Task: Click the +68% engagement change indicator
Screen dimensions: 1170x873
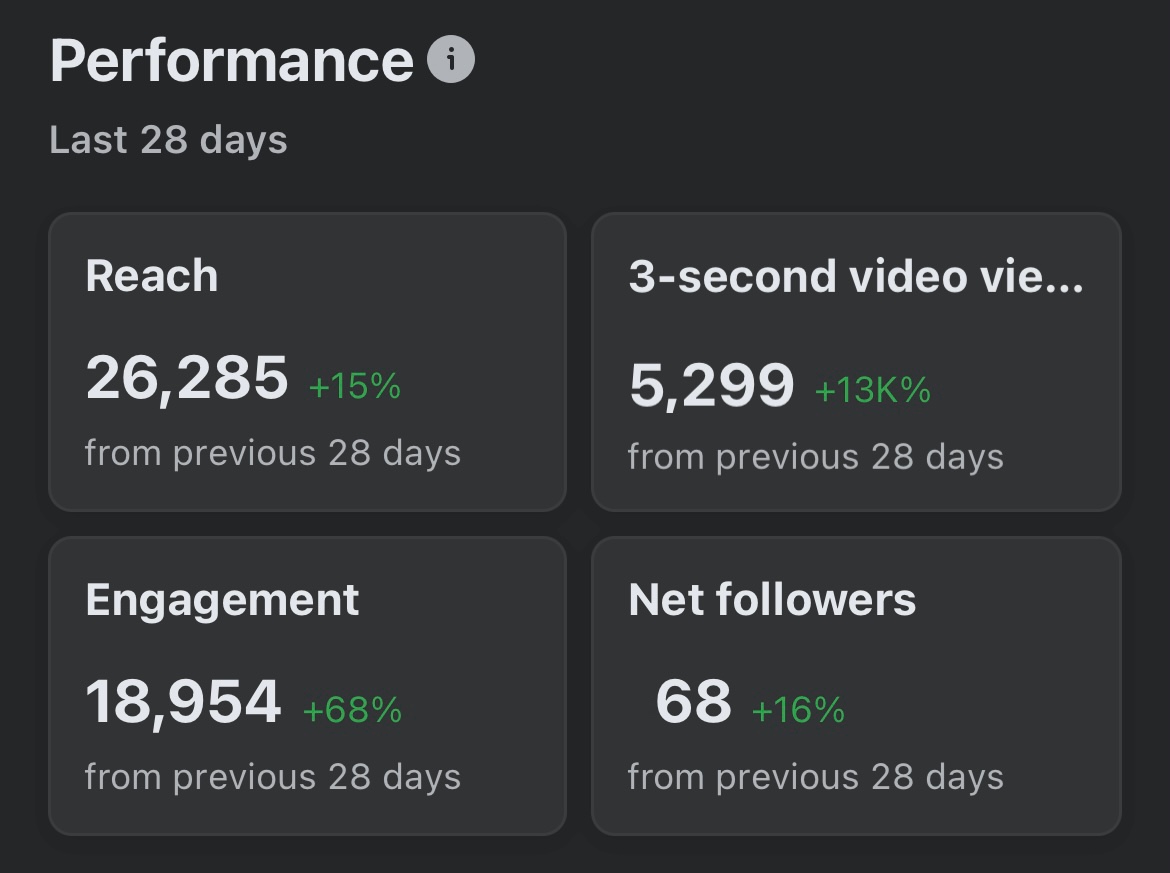Action: [x=352, y=710]
